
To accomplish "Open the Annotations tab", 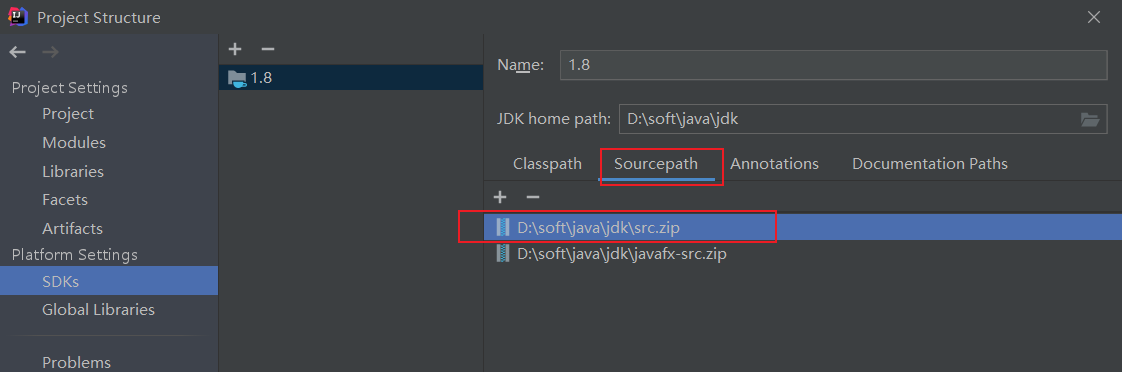I will point(774,164).
